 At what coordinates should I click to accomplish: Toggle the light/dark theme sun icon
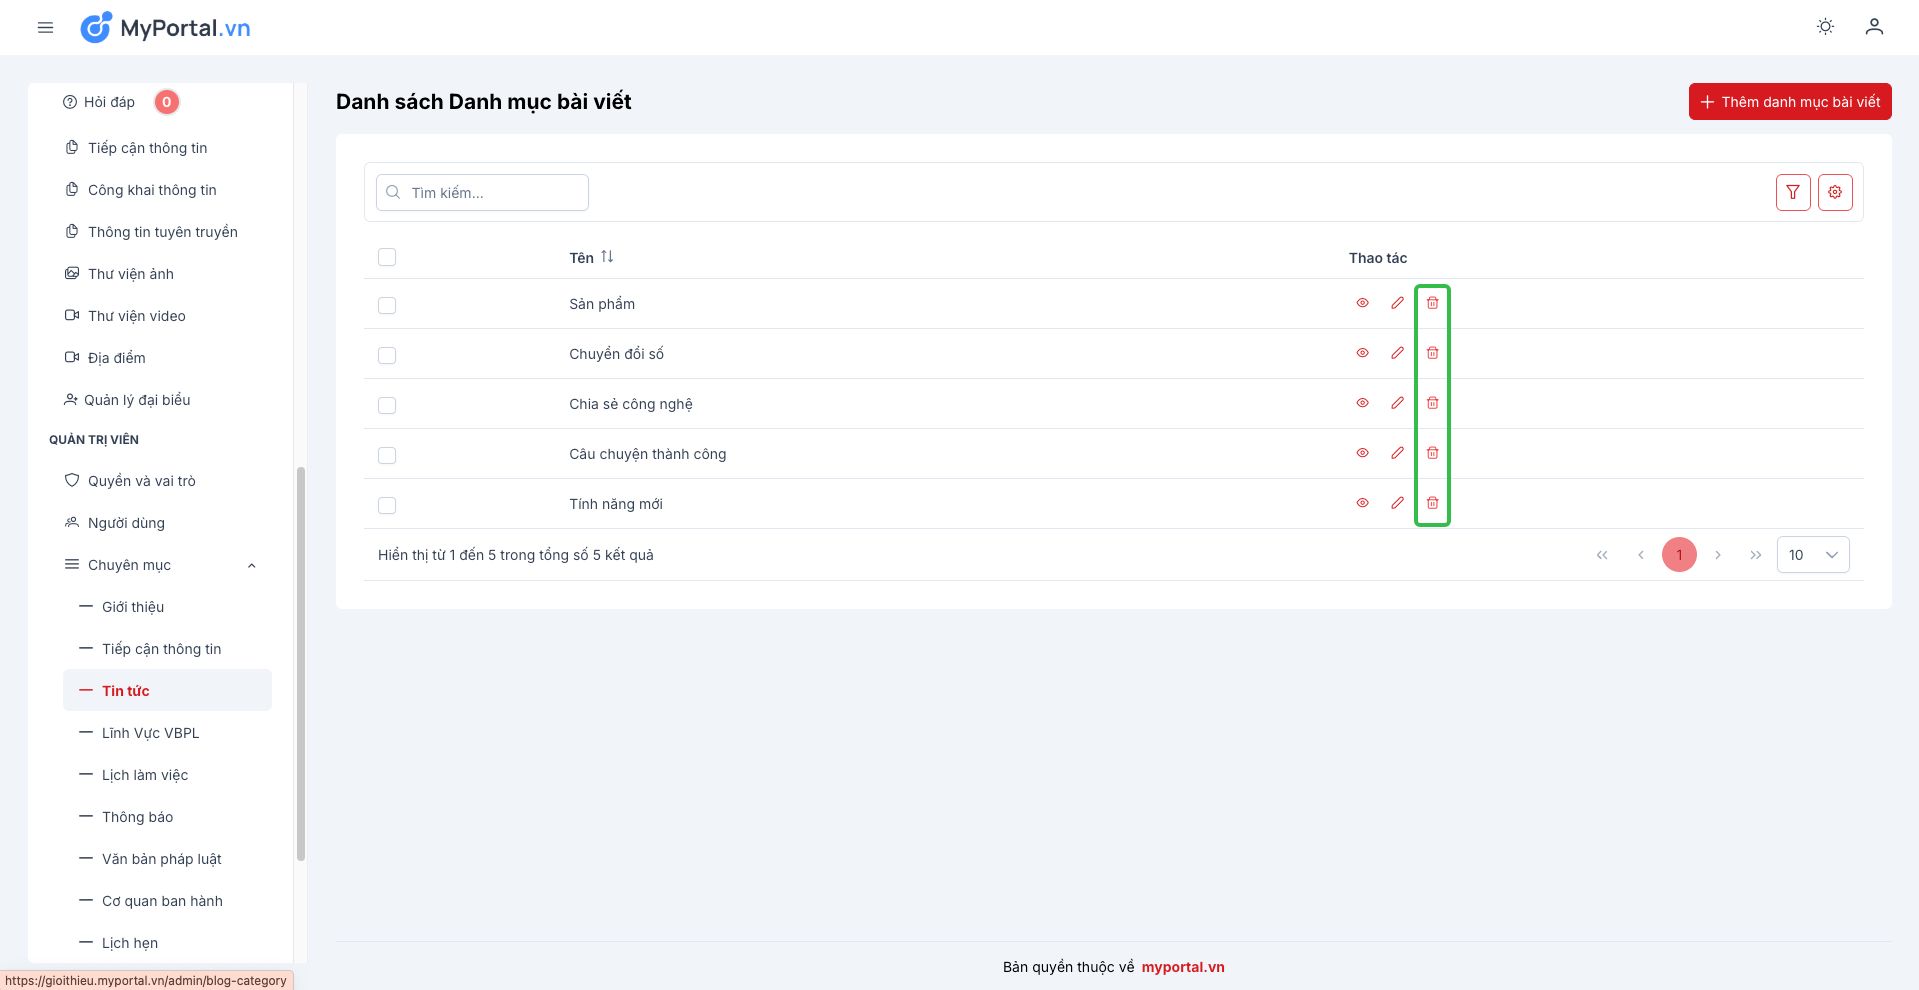(x=1825, y=27)
